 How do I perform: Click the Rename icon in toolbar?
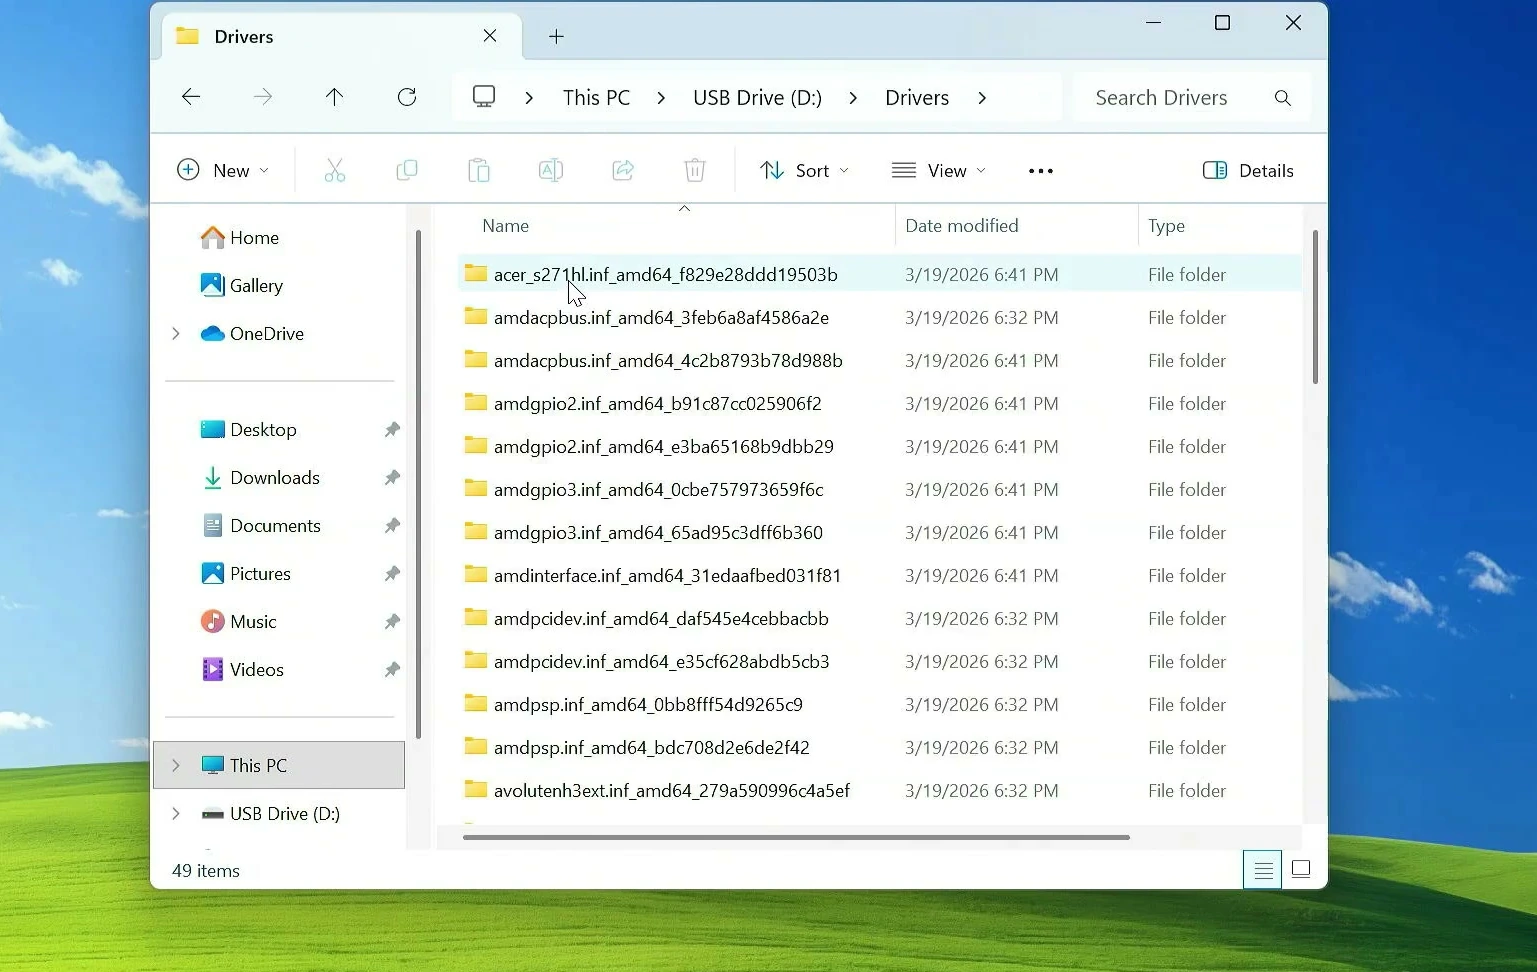coord(551,171)
